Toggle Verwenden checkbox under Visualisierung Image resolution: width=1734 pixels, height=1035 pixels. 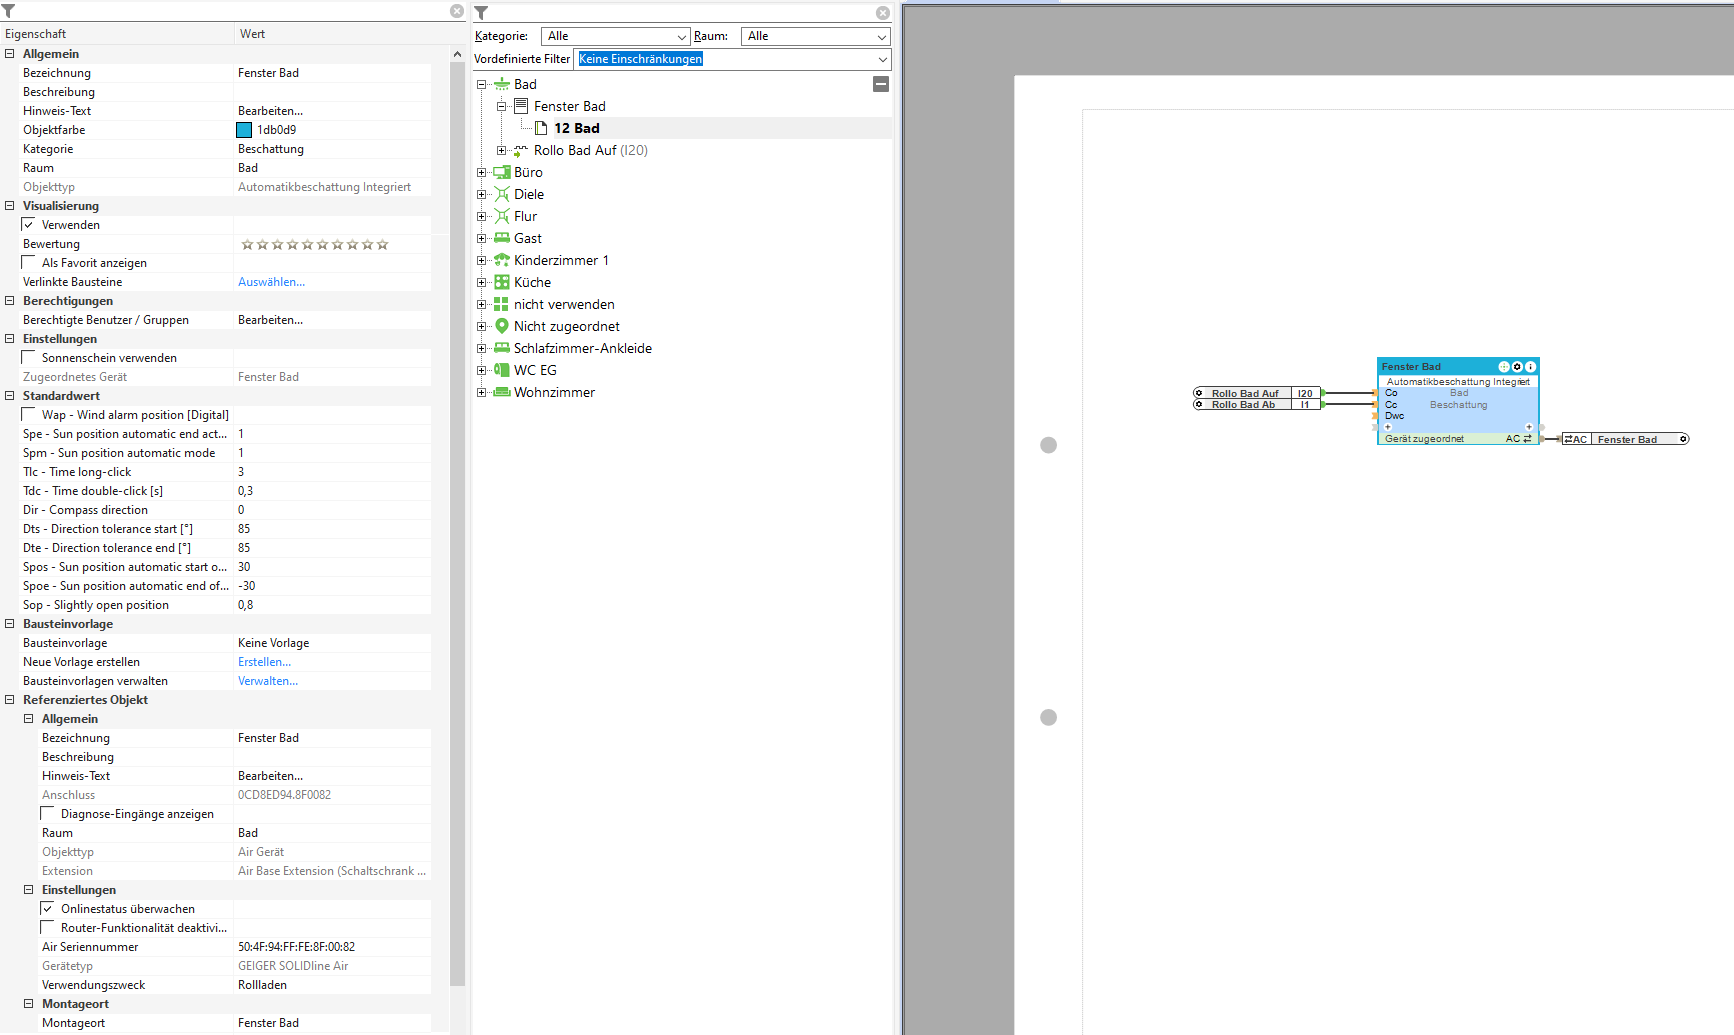29,224
